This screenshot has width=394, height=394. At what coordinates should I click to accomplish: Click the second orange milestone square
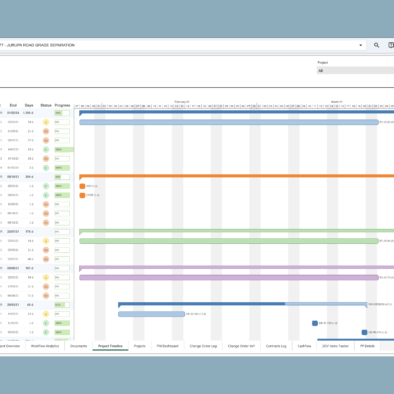click(x=82, y=195)
